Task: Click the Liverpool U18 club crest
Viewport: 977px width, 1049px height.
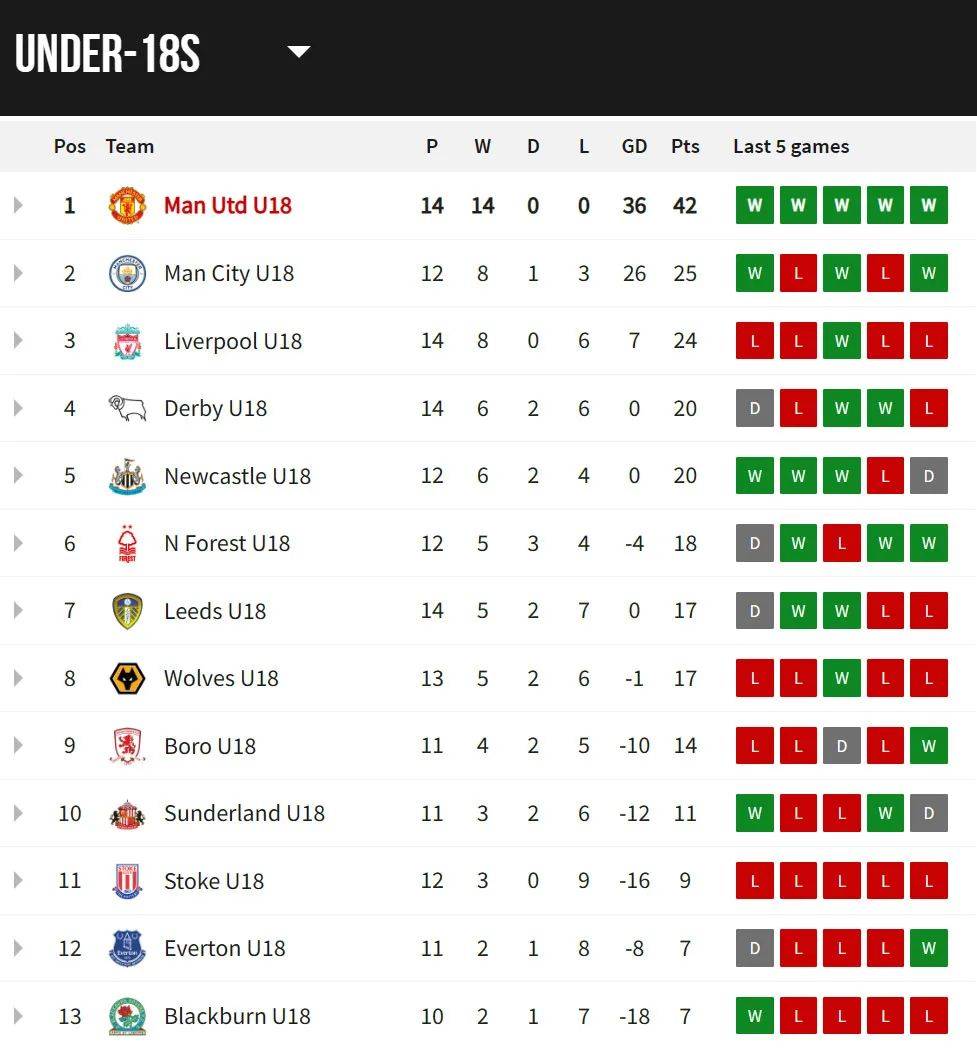Action: (x=127, y=341)
